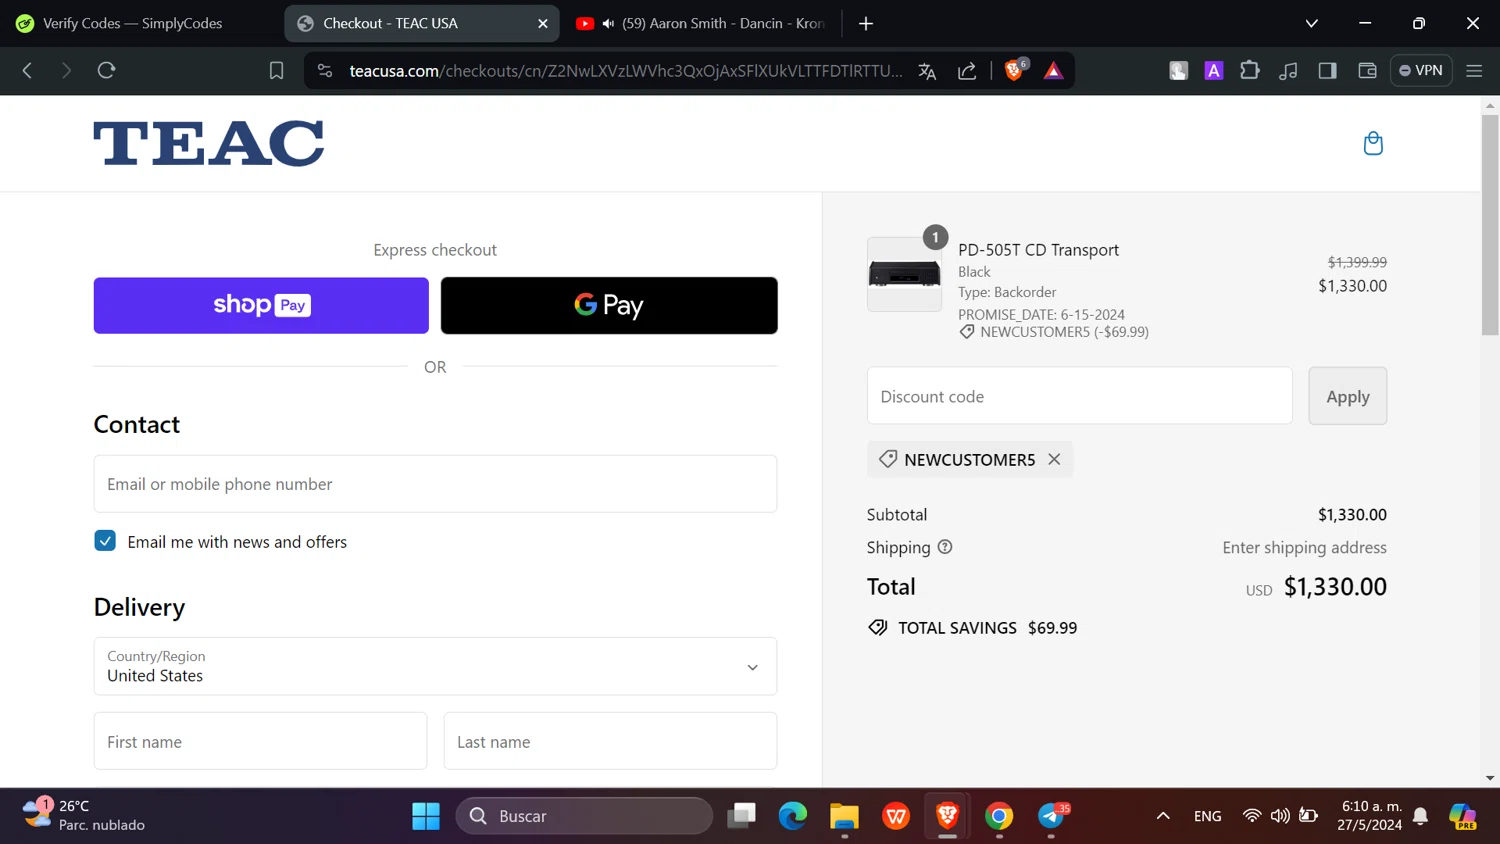This screenshot has height=844, width=1500.
Task: Open Telegram from the taskbar
Action: [1051, 816]
